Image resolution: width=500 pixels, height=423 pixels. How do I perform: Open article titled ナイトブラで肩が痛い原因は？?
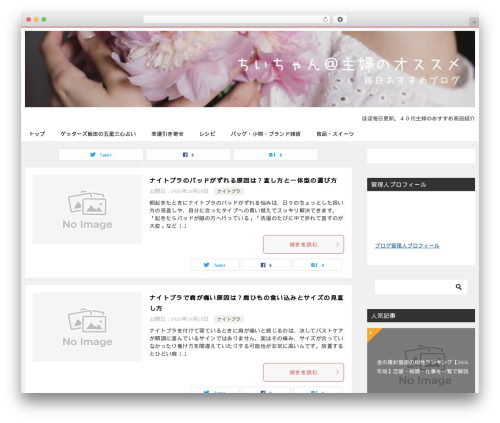(x=246, y=303)
